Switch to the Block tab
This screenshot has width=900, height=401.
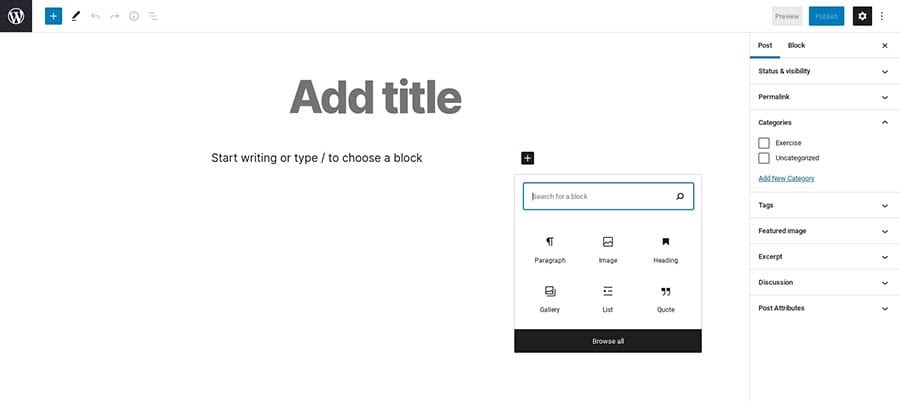[796, 45]
